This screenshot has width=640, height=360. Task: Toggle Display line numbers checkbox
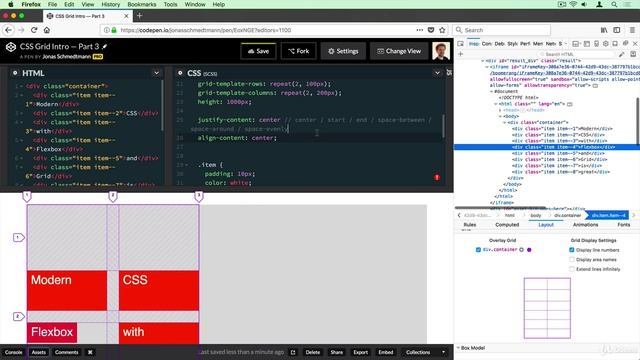[x=572, y=250]
